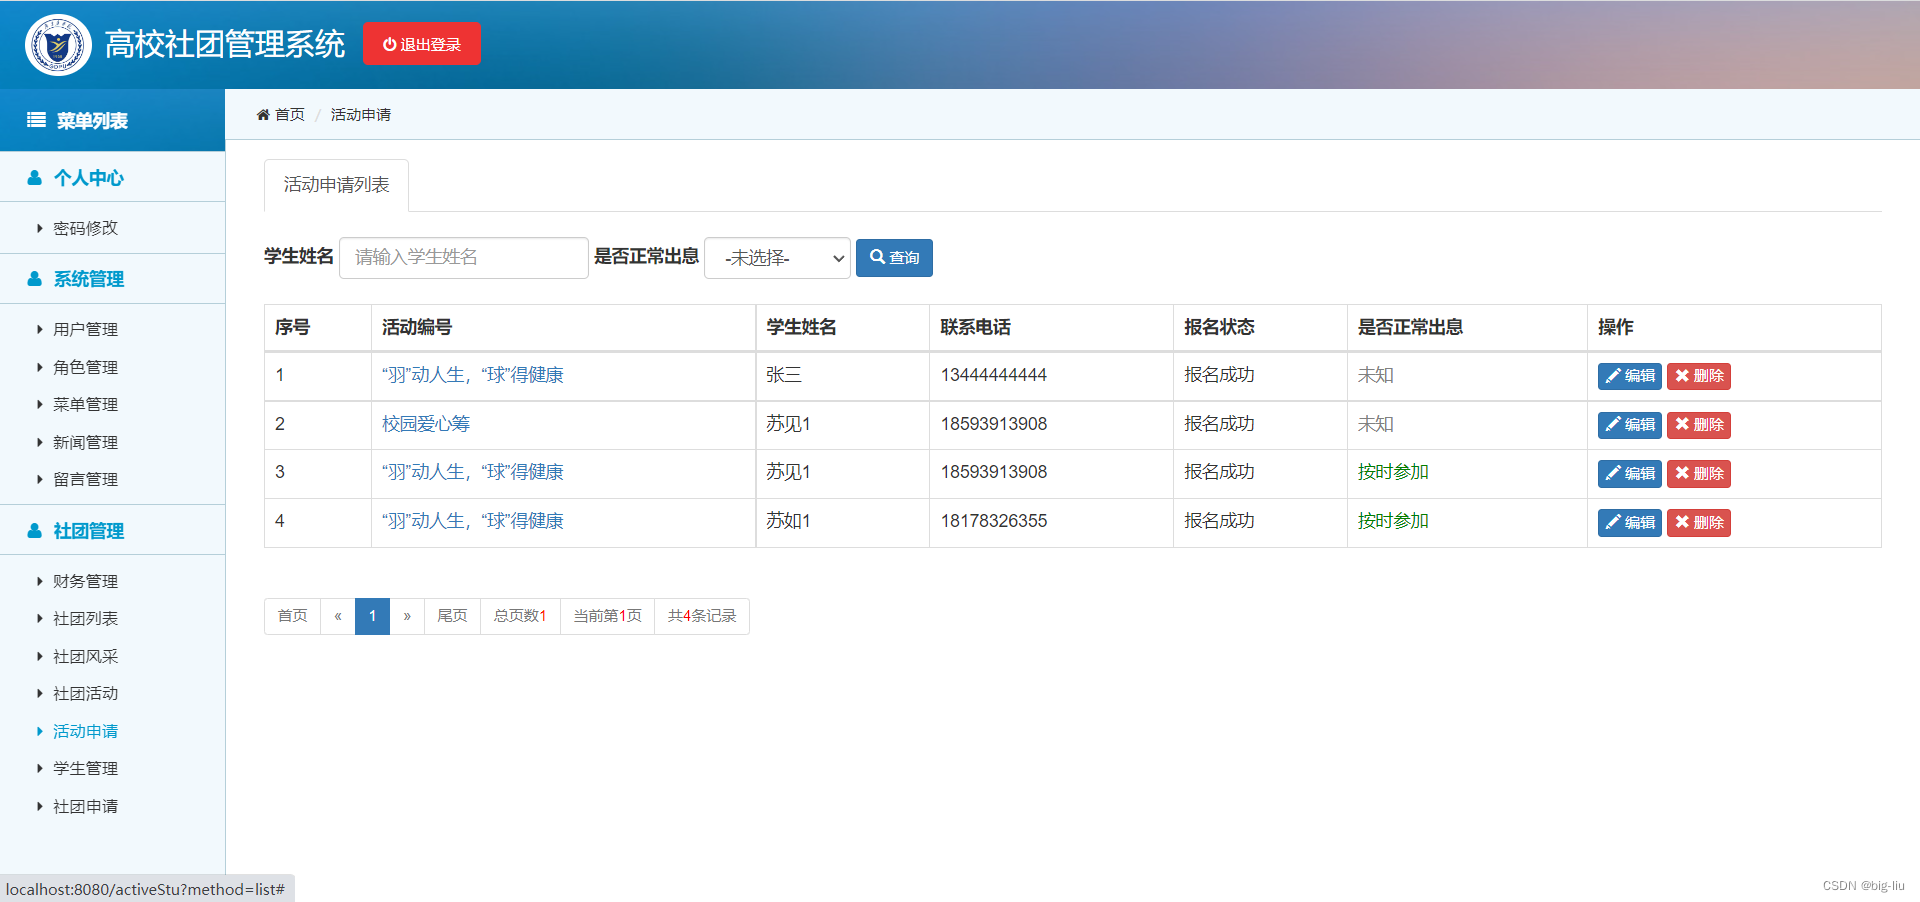The height and width of the screenshot is (902, 1920).
Task: Click the university logo emblem
Action: [58, 45]
